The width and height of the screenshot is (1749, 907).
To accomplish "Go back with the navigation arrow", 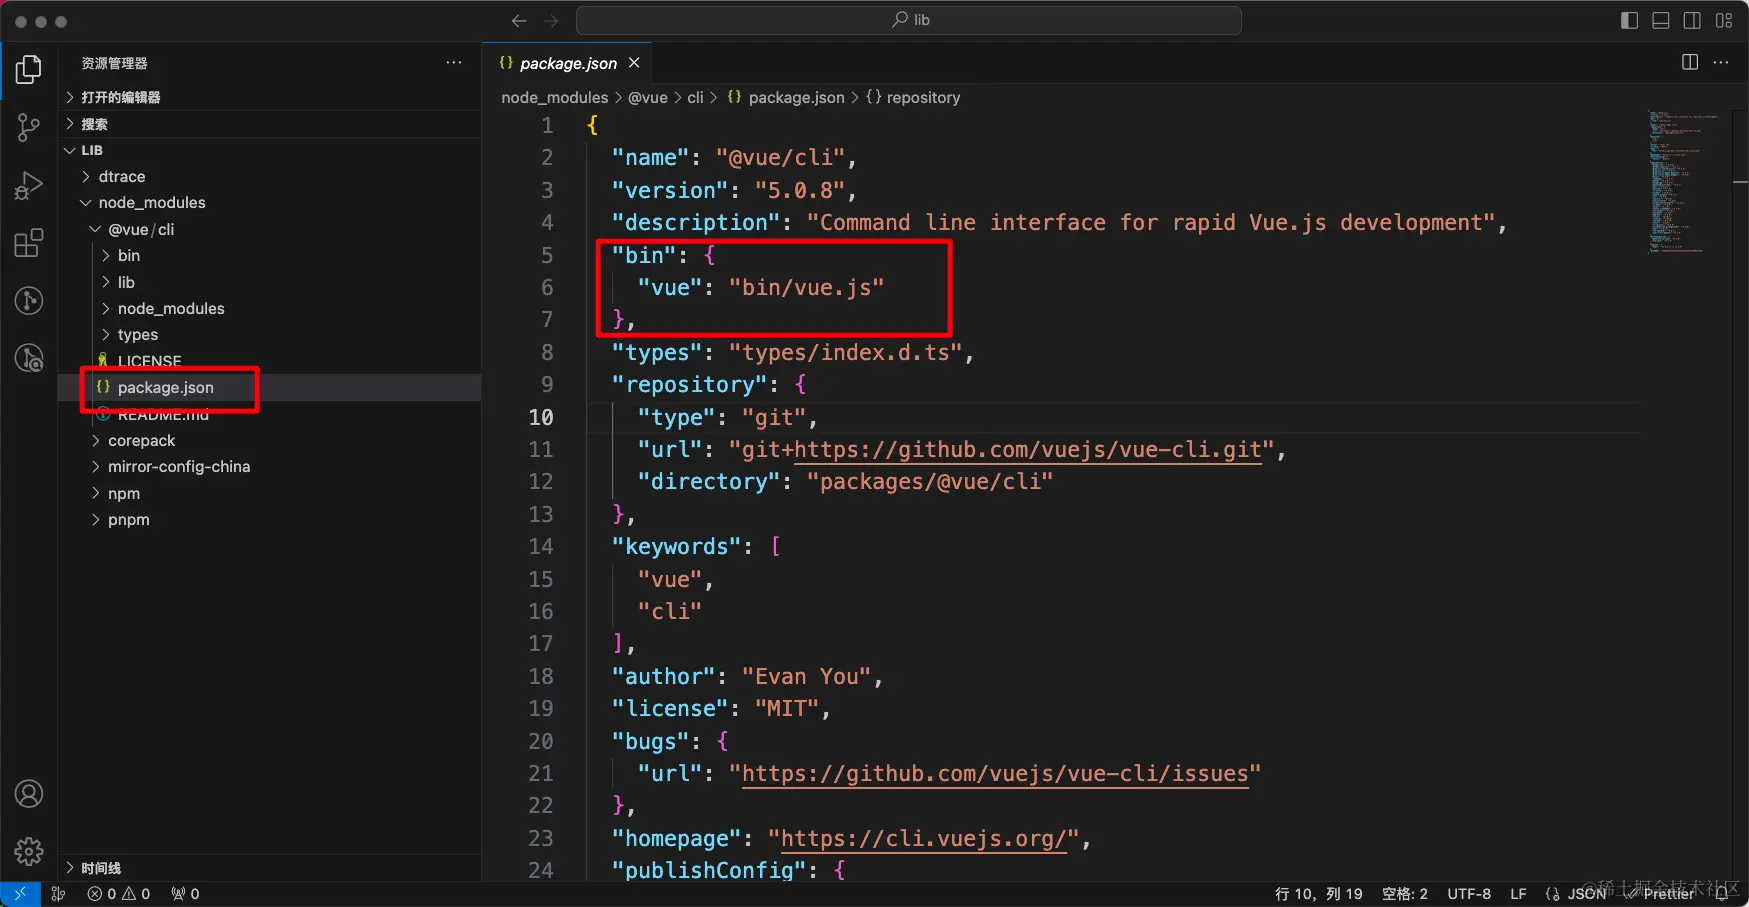I will pos(519,20).
